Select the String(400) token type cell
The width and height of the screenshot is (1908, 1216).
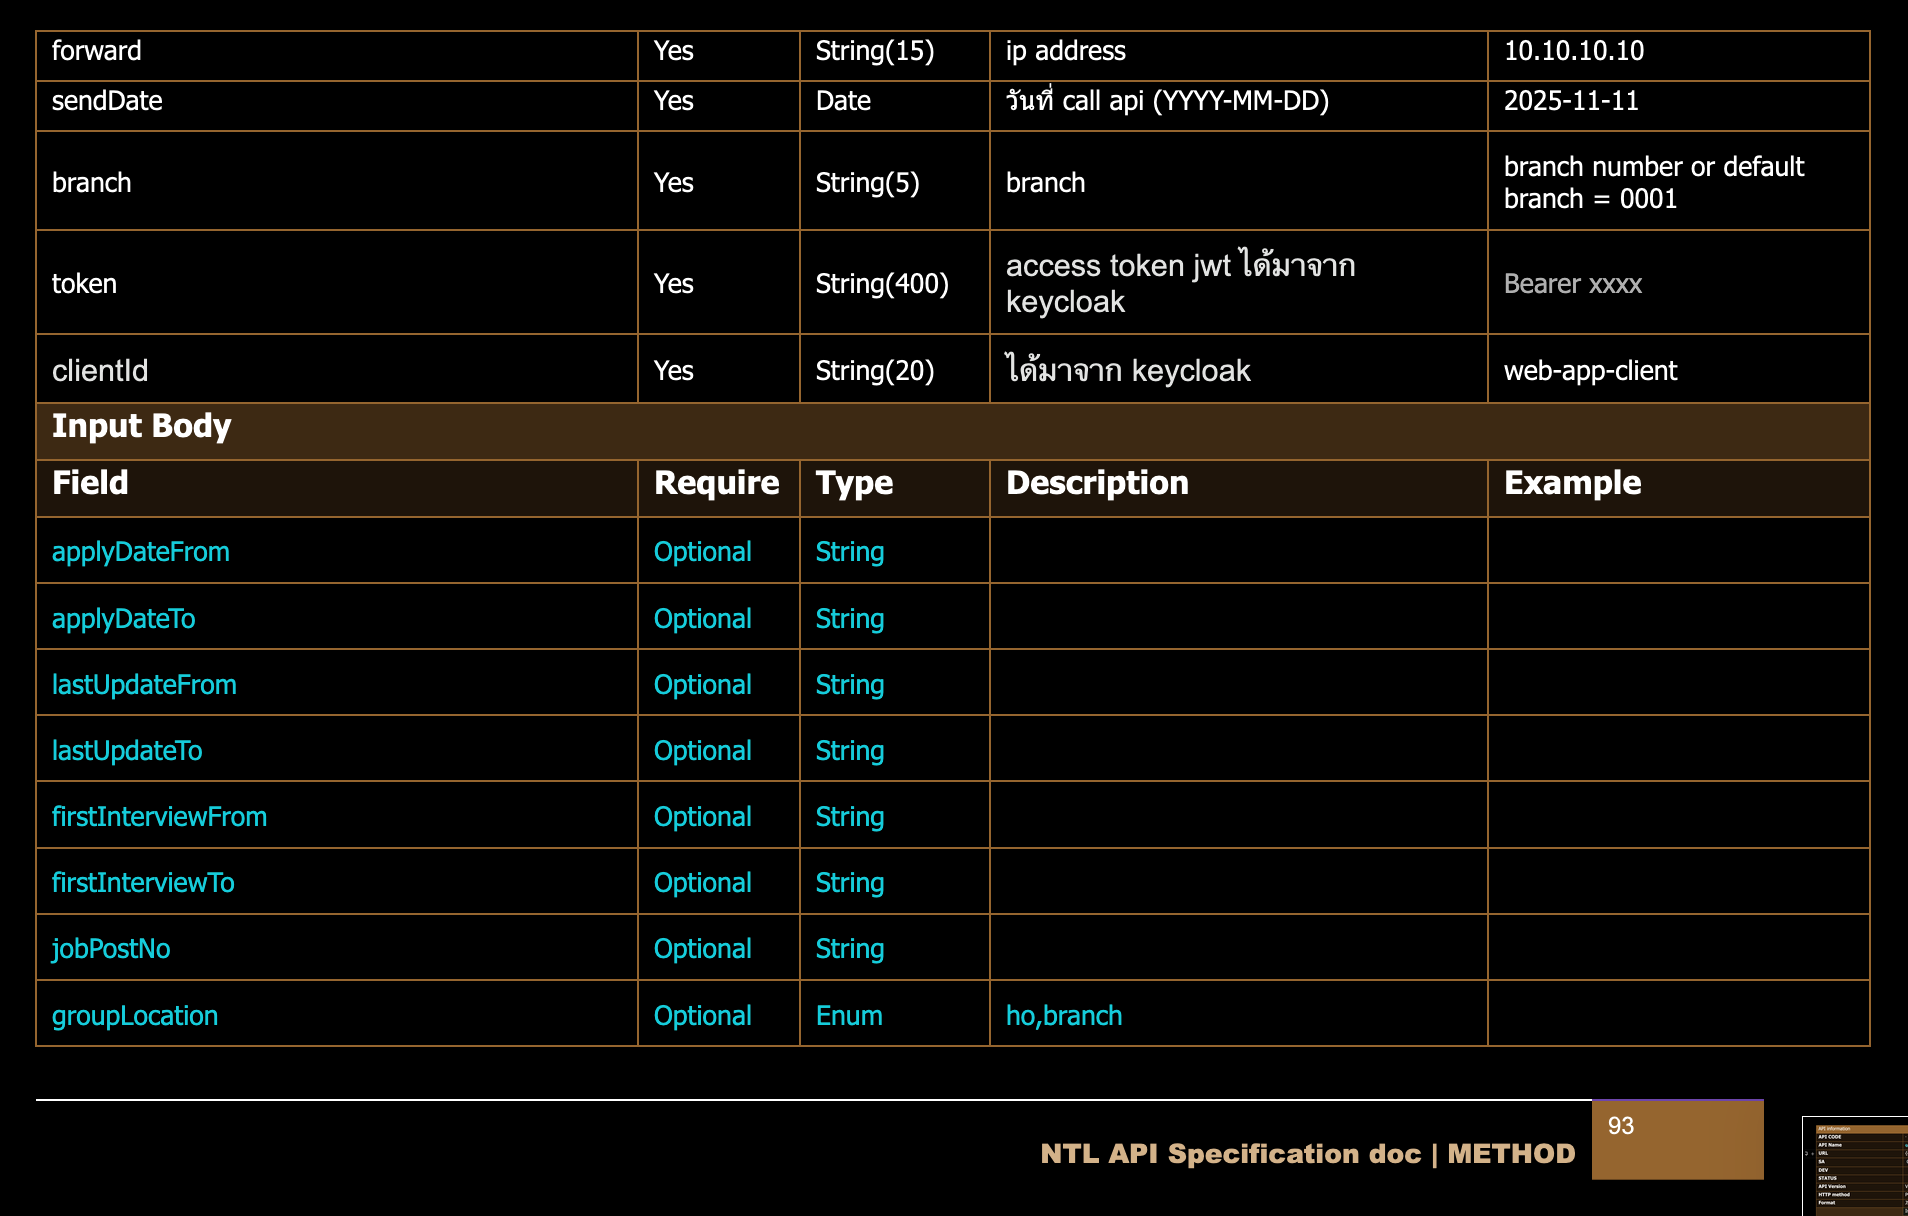pyautogui.click(x=881, y=284)
